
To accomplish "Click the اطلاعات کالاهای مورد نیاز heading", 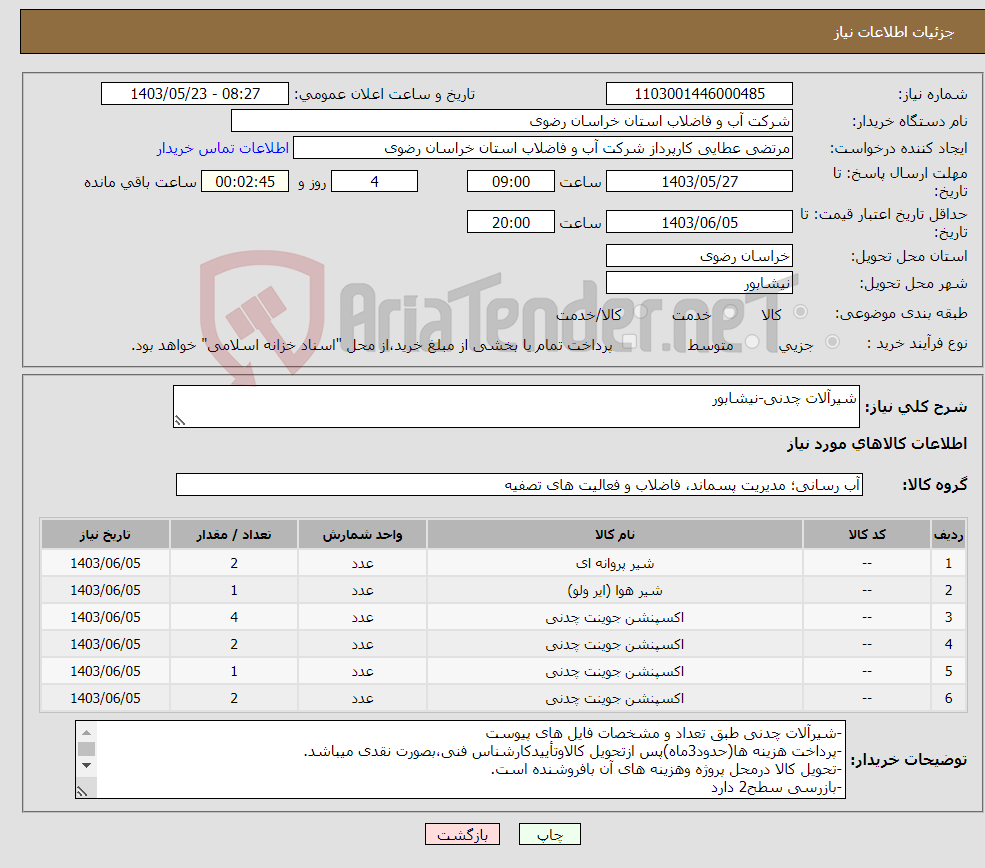I will [x=877, y=443].
